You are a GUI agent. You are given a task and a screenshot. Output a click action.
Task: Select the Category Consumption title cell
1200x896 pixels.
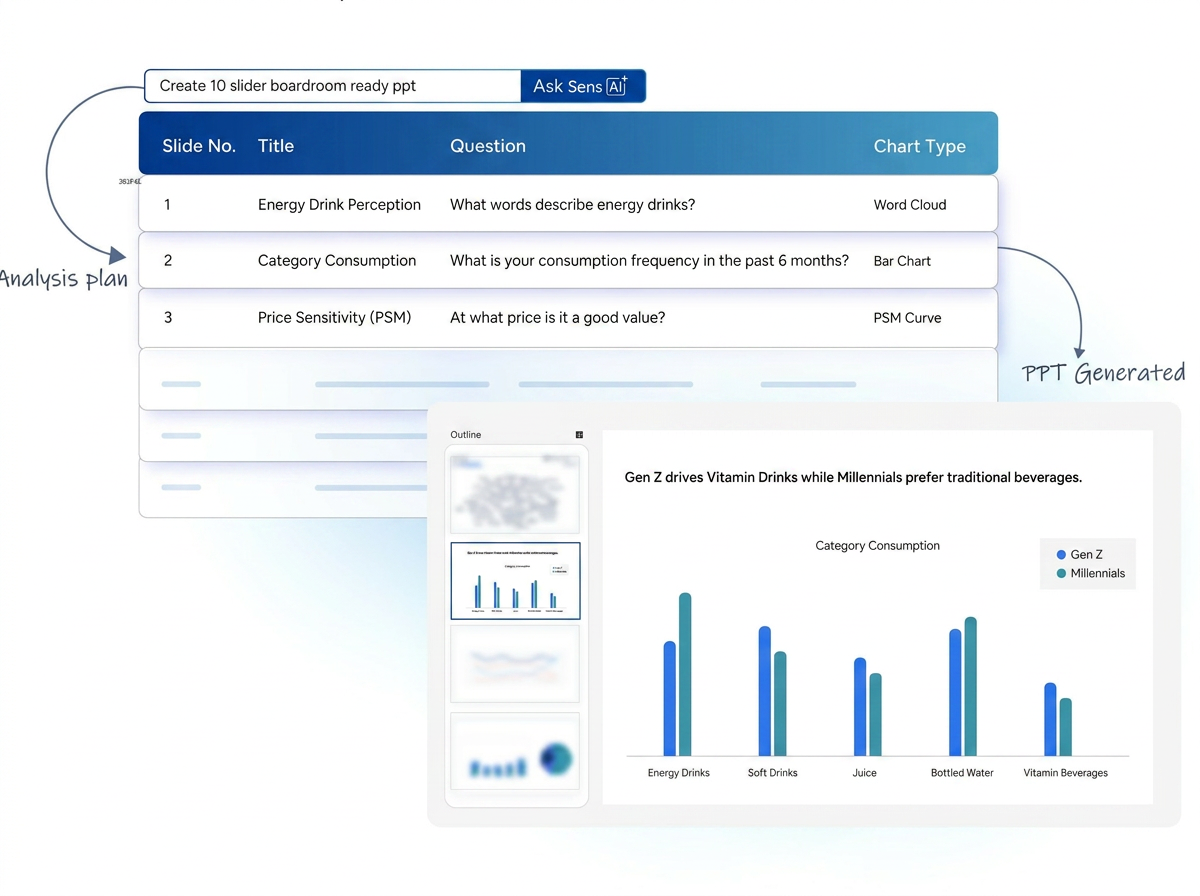(337, 261)
